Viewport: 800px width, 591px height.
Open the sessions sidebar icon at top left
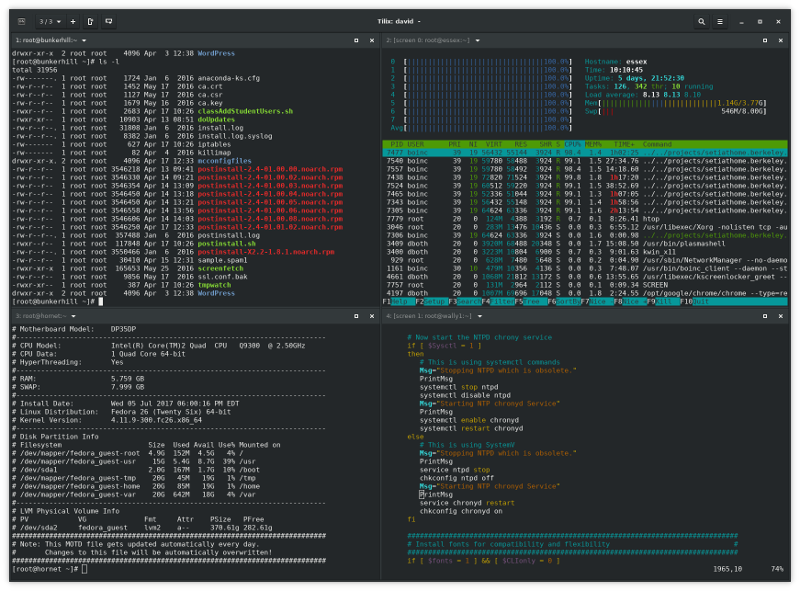22,21
